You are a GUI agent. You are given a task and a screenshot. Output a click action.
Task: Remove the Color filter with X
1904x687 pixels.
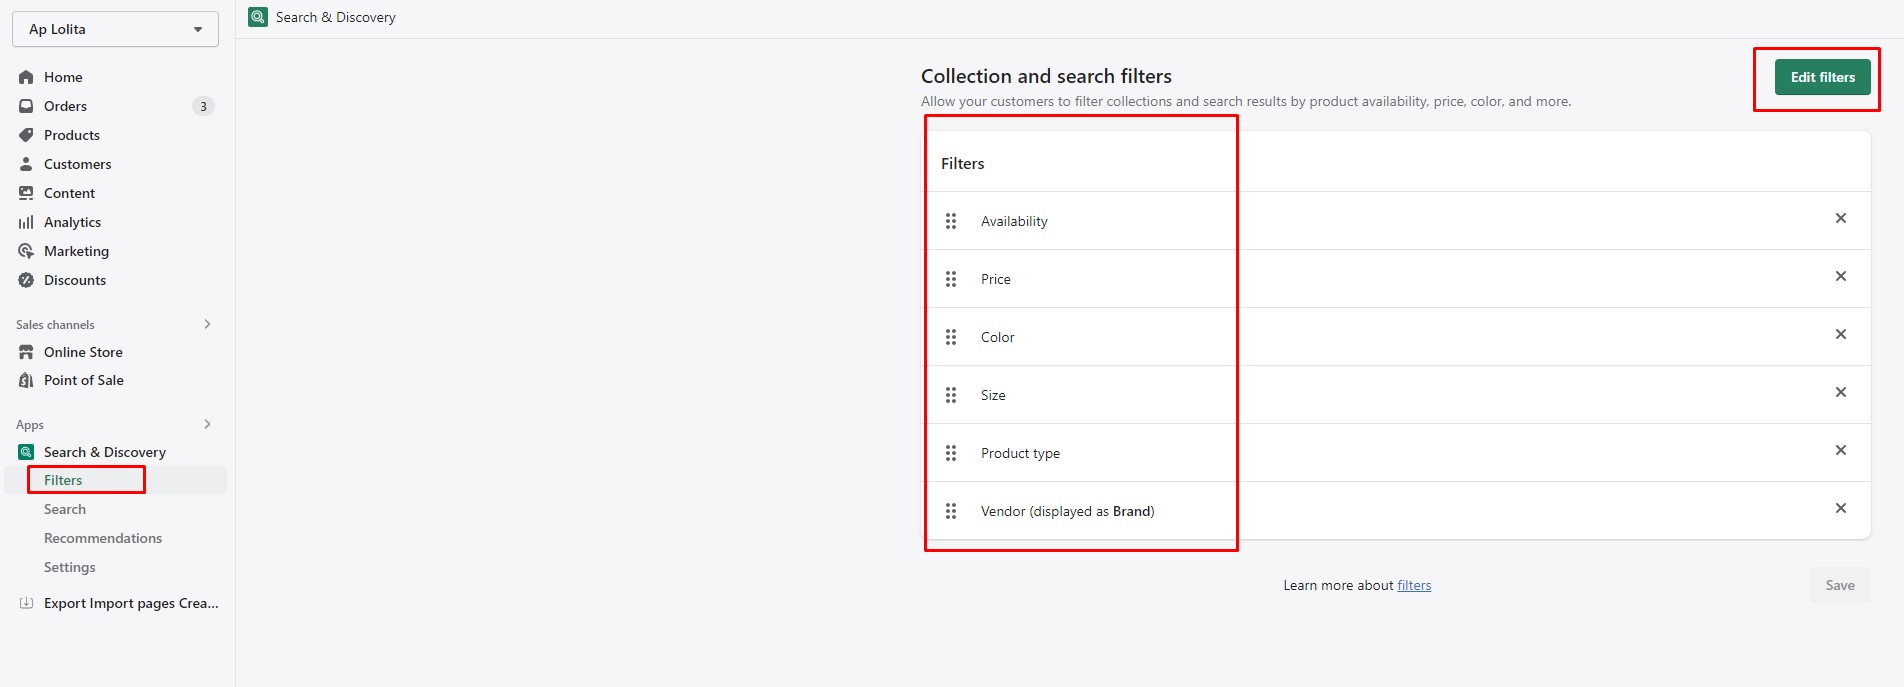coord(1840,334)
